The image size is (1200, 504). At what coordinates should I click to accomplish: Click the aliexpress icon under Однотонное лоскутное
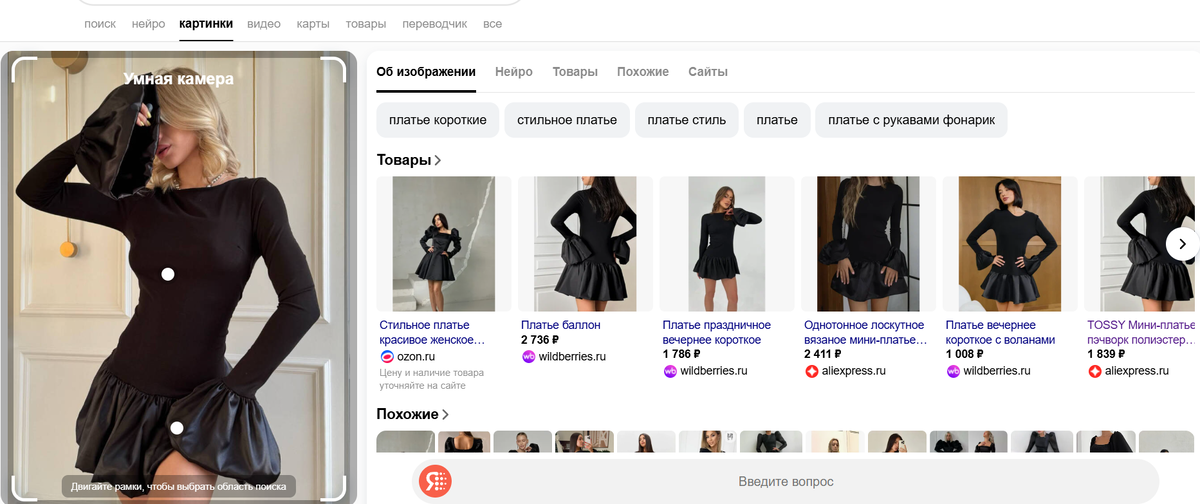coord(812,371)
